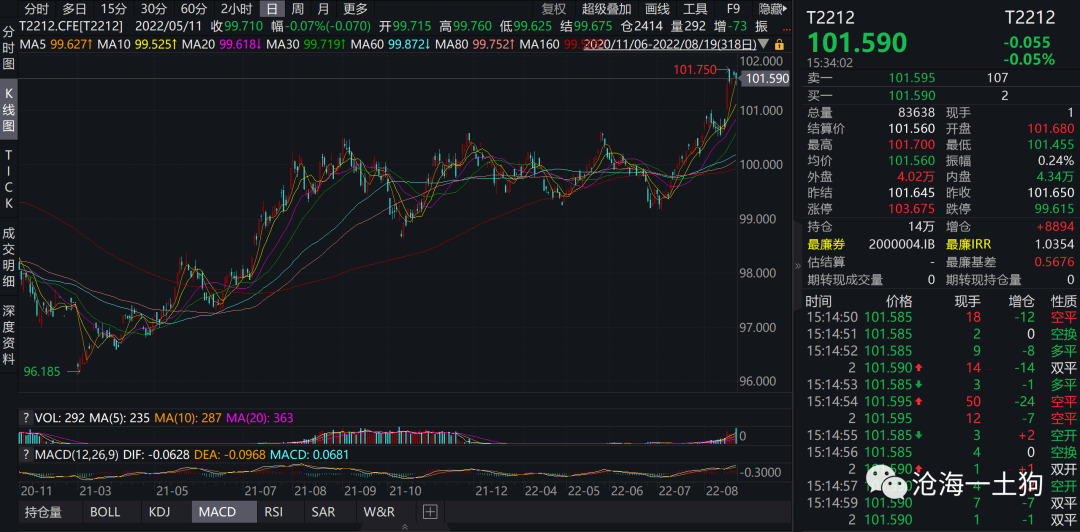This screenshot has height=532, width=1080.
Task: Click the T2212.CFE[T2212] contract title
Action: coord(71,26)
